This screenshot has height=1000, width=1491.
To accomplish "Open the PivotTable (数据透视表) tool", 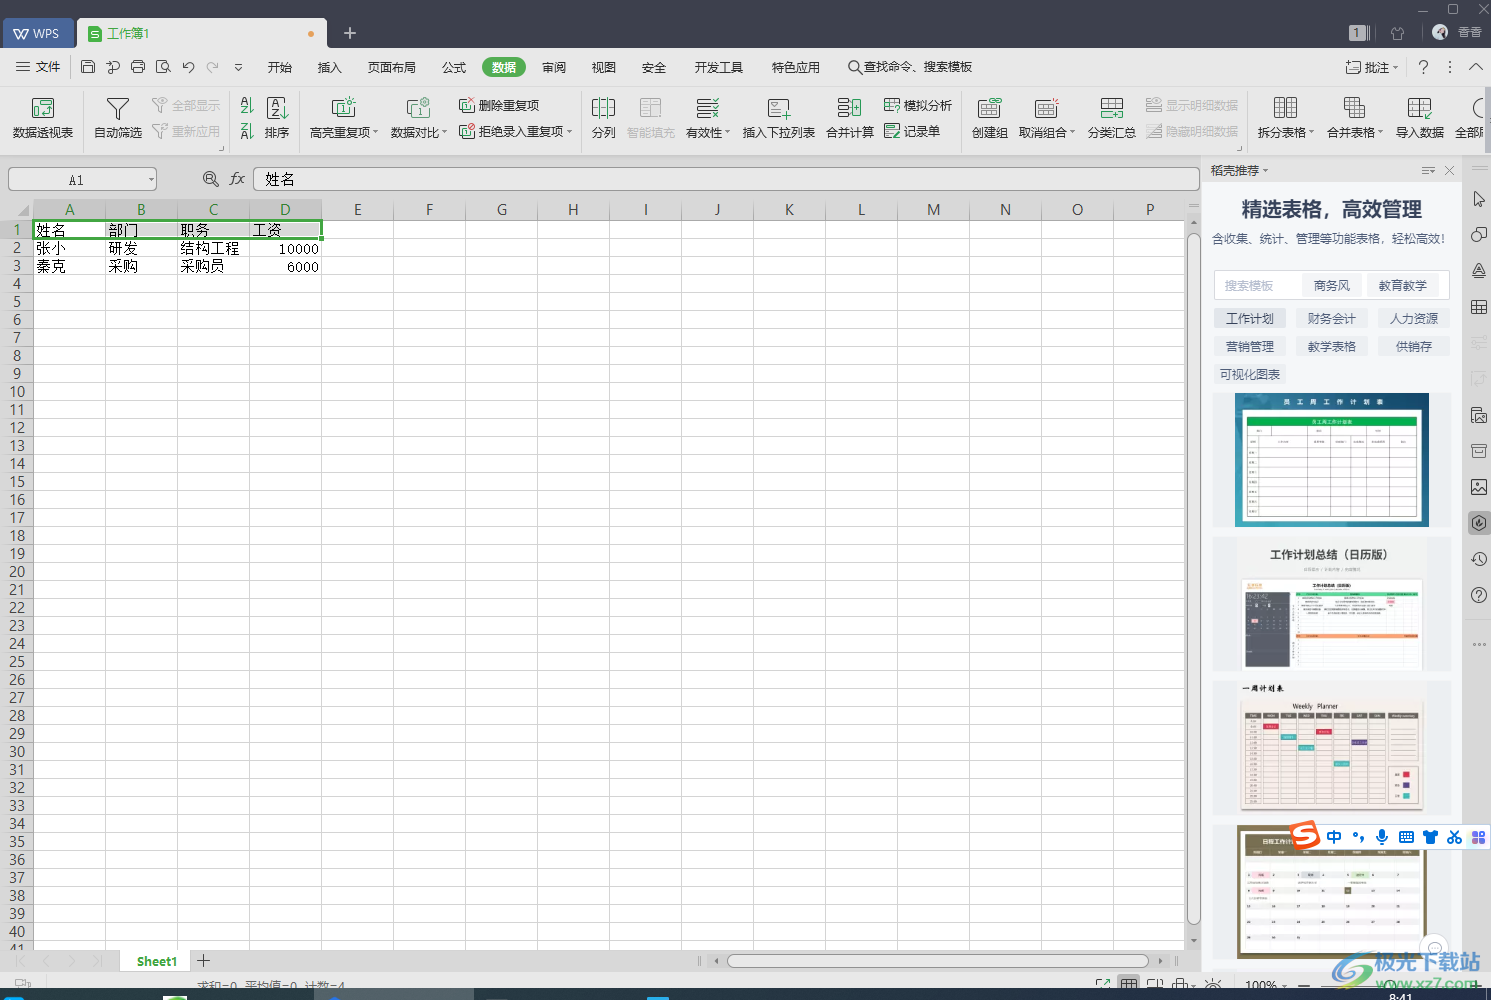I will [42, 118].
